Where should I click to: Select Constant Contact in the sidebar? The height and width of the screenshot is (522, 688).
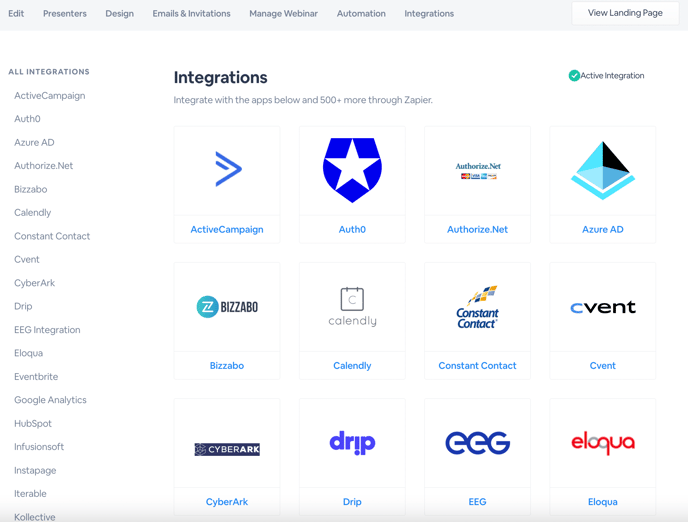tap(52, 236)
